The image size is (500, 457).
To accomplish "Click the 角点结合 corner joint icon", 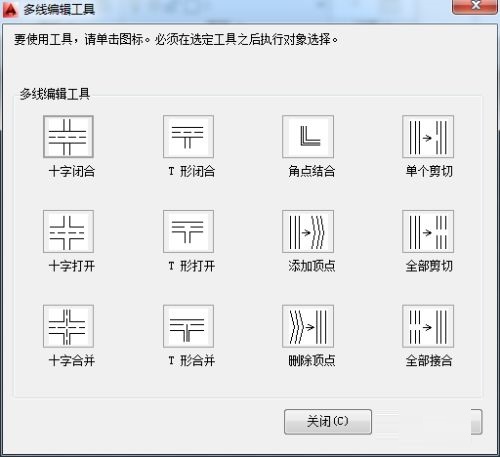I will [x=308, y=137].
